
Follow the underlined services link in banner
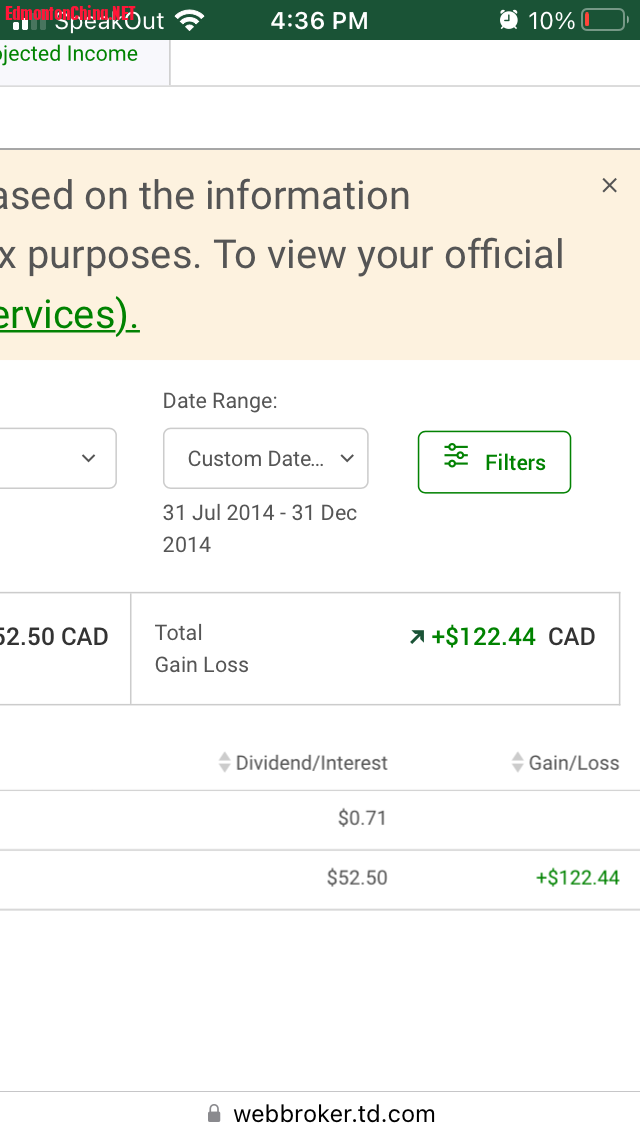(x=68, y=316)
